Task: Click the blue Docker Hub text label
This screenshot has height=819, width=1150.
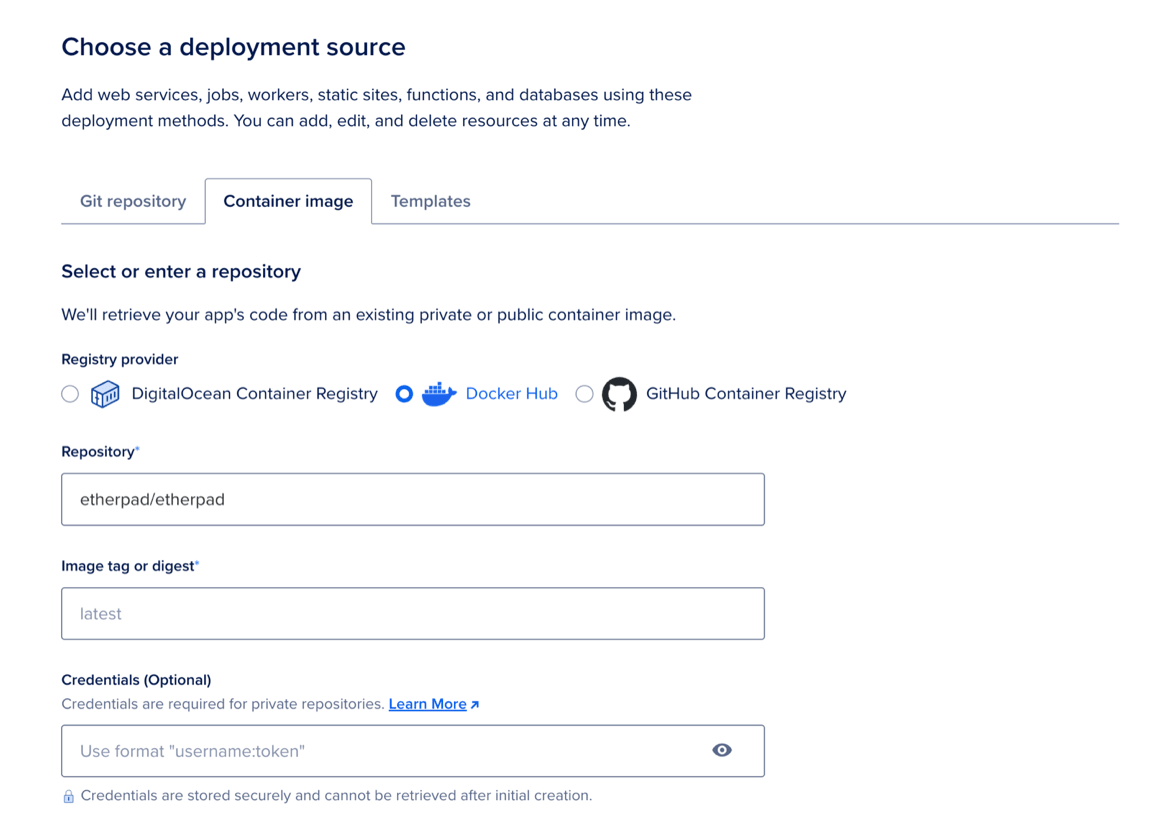Action: pos(511,393)
